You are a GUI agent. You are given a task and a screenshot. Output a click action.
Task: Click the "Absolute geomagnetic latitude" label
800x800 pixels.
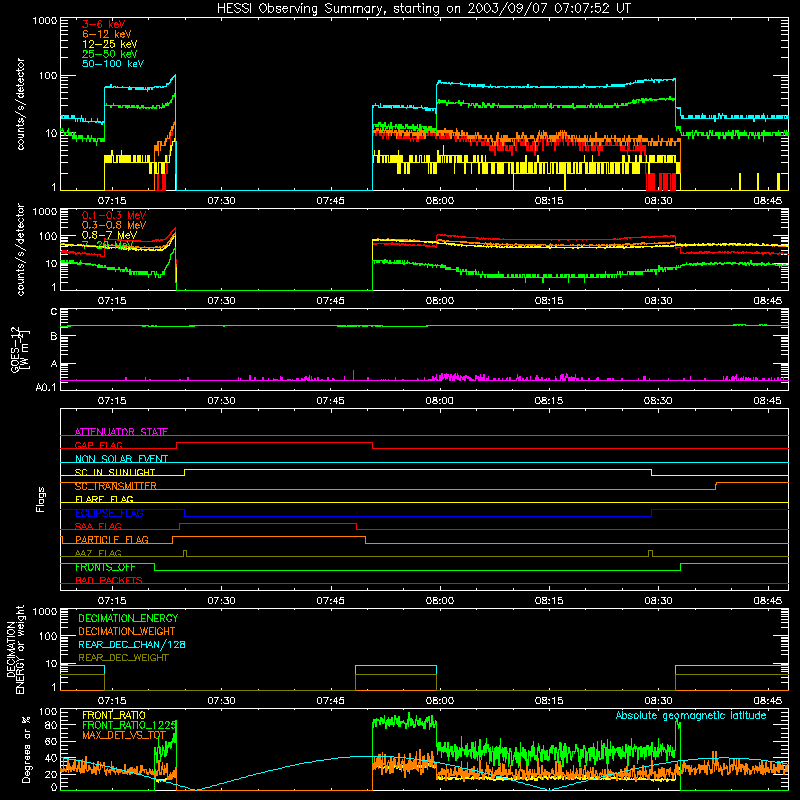[691, 715]
